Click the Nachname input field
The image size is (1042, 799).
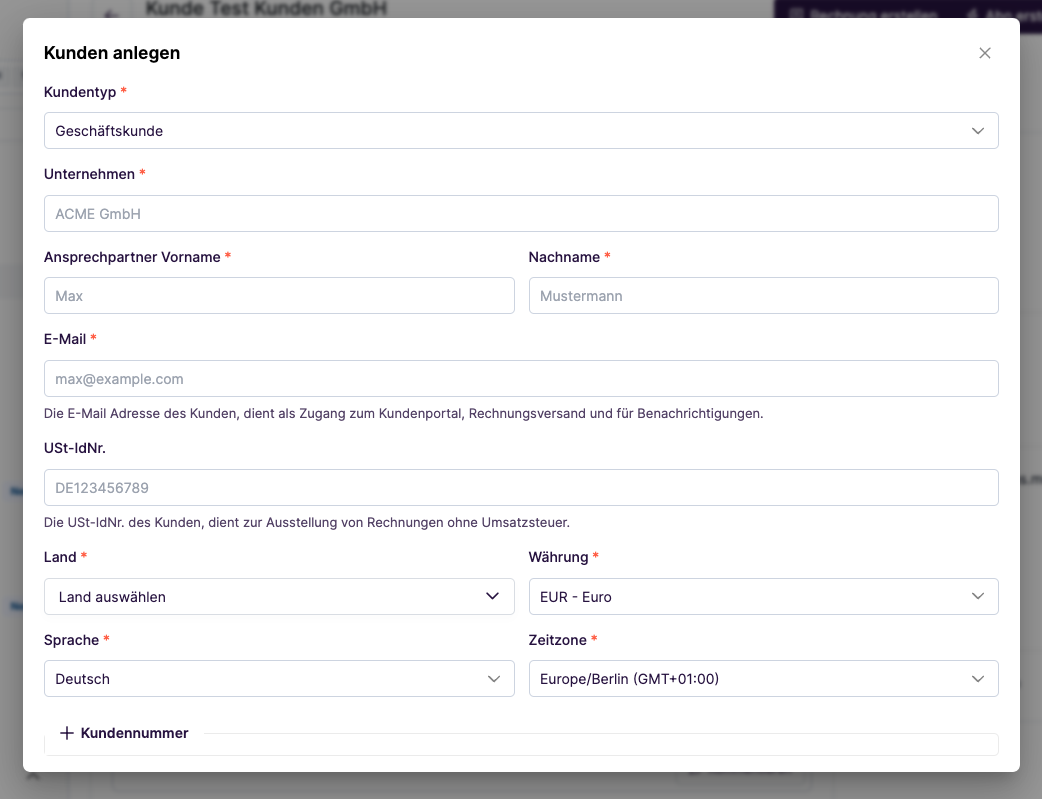click(763, 296)
